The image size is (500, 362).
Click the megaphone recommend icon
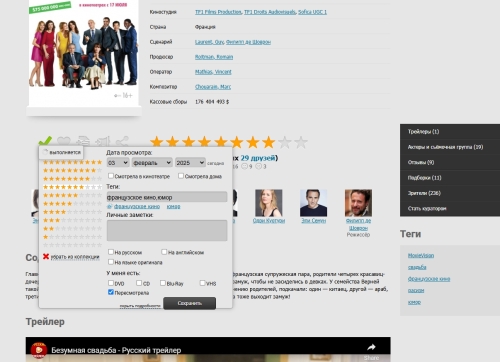pyautogui.click(x=103, y=141)
